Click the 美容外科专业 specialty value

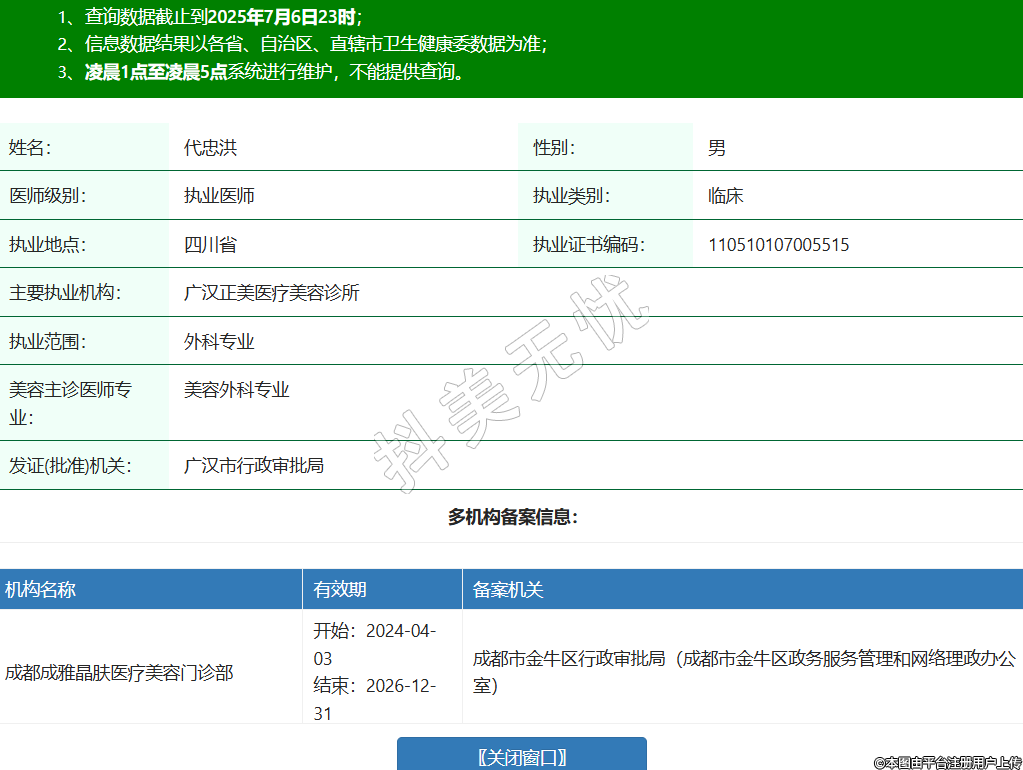[x=236, y=390]
